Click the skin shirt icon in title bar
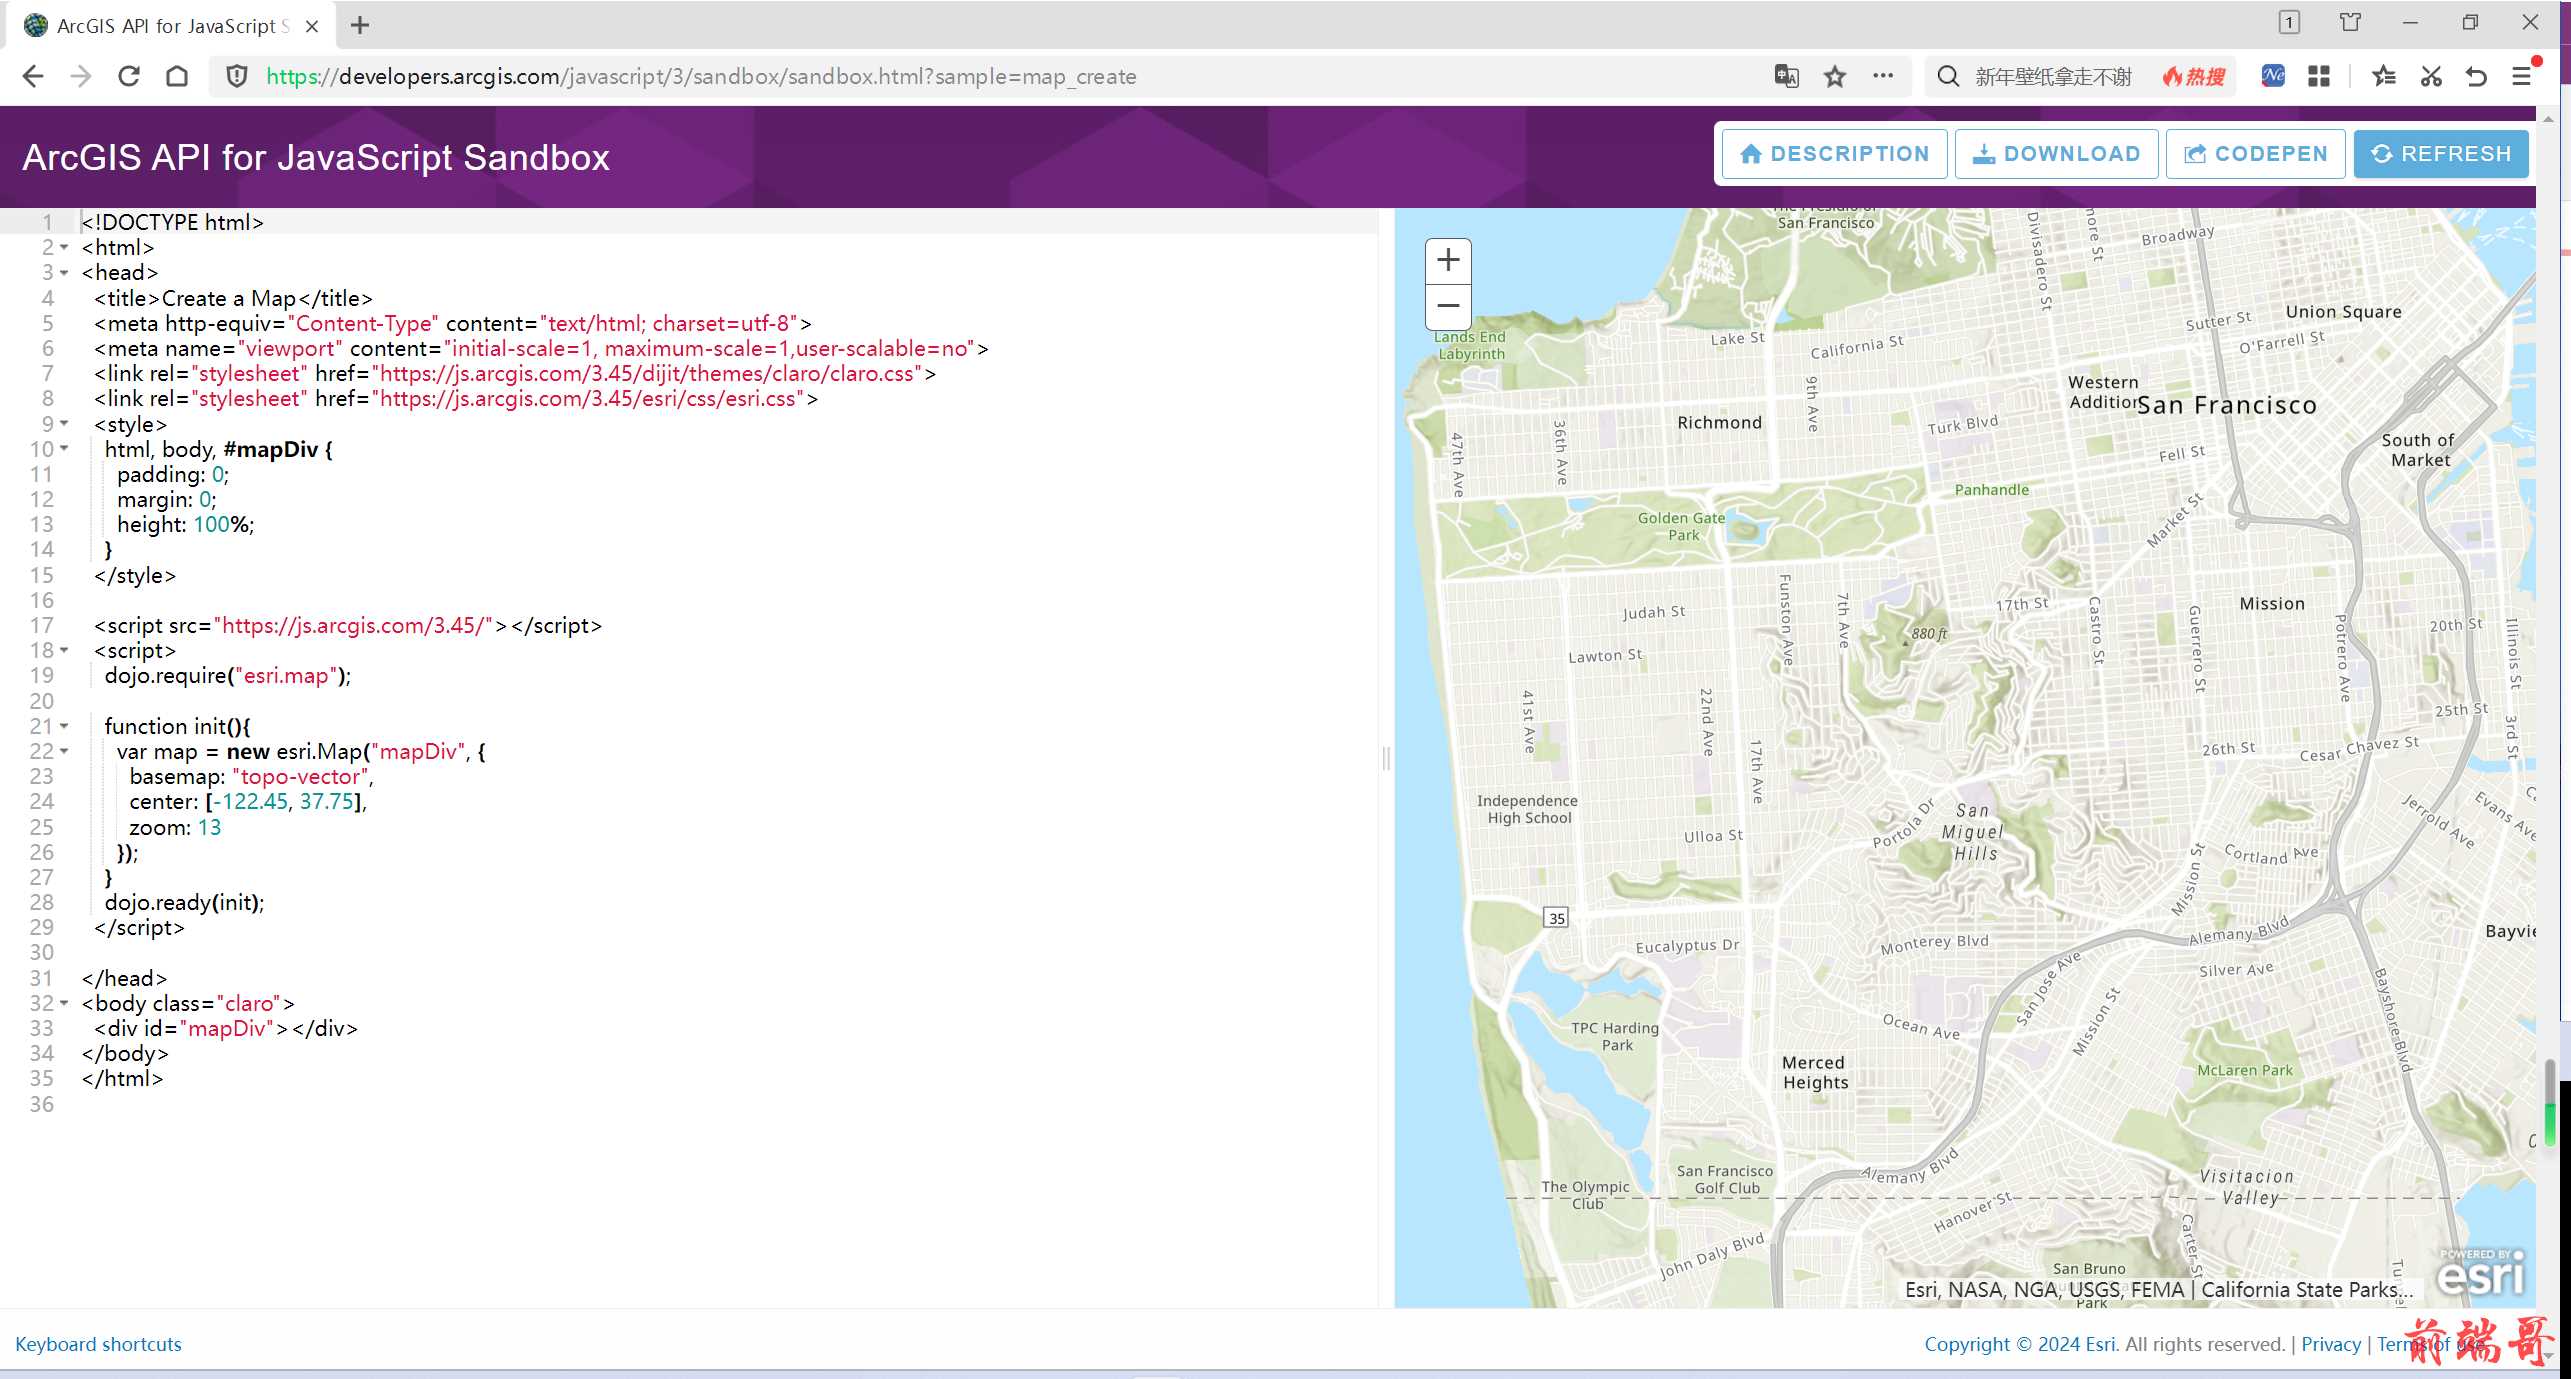 [2350, 22]
